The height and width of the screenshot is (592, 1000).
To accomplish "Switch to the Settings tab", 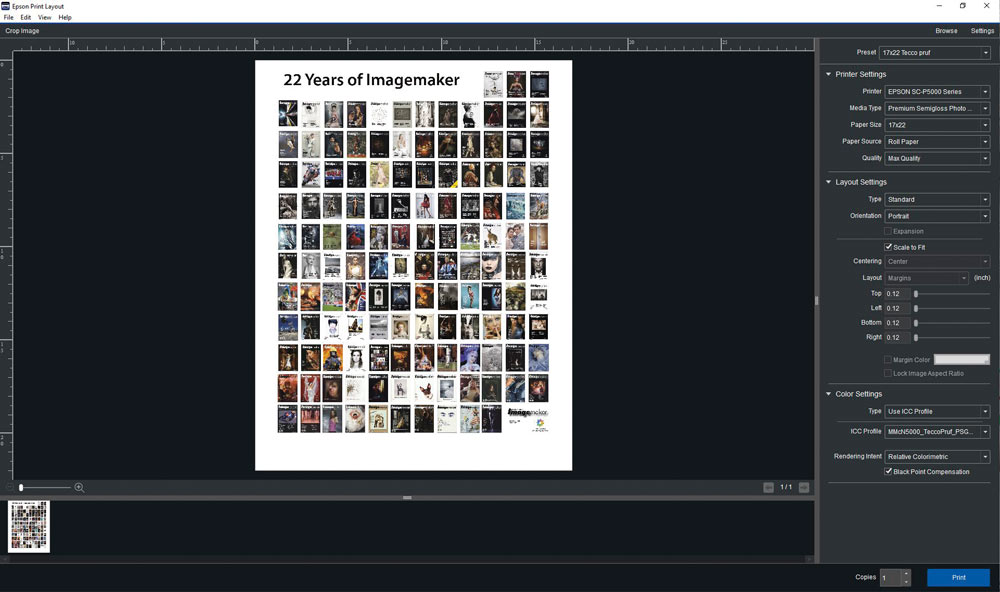I will click(982, 31).
